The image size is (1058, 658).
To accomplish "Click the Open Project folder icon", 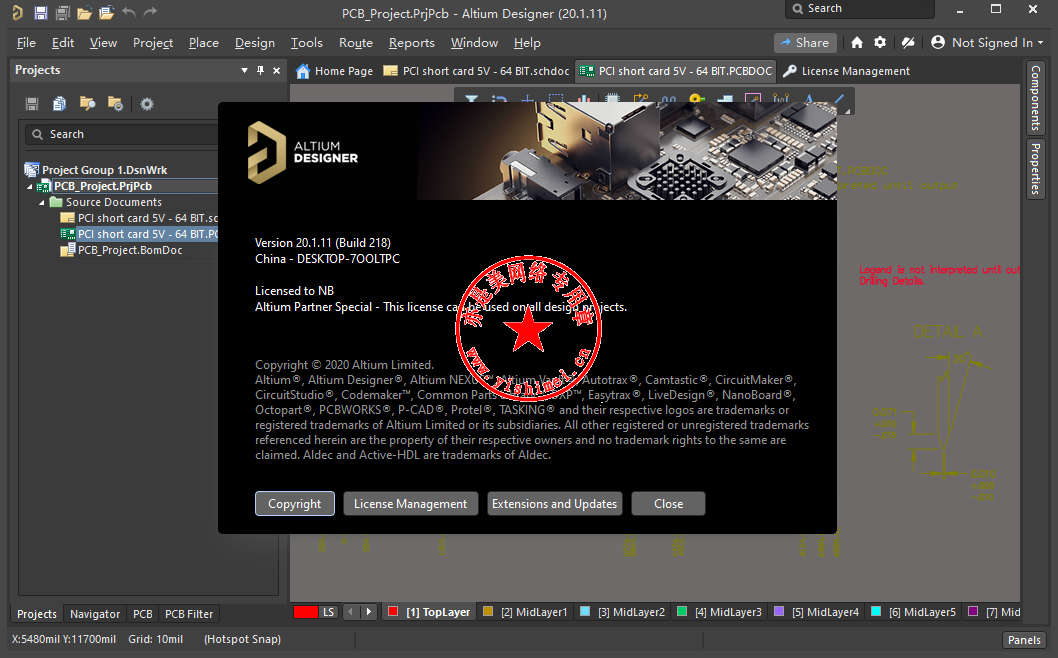I will click(x=107, y=12).
